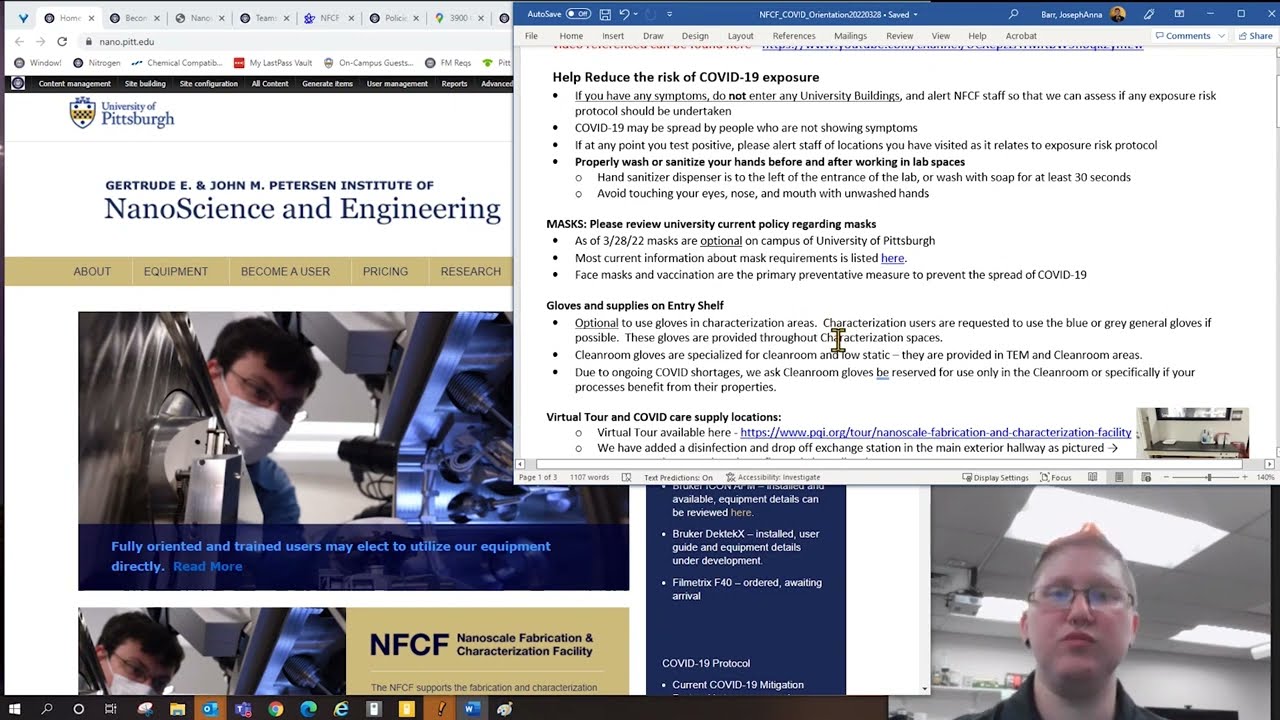Open the User management admin menu

[x=397, y=84]
